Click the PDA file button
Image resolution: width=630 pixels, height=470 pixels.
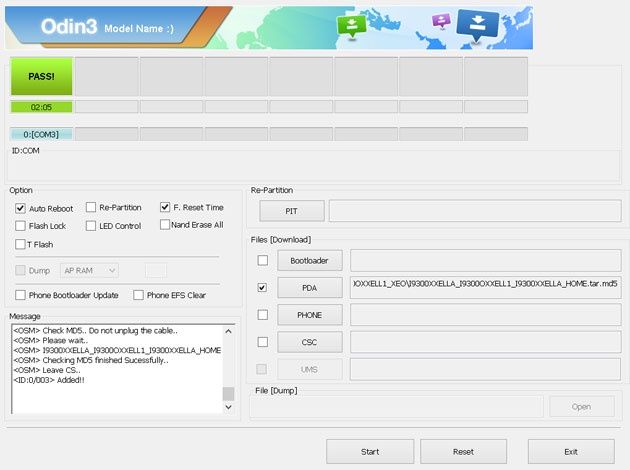pos(309,288)
